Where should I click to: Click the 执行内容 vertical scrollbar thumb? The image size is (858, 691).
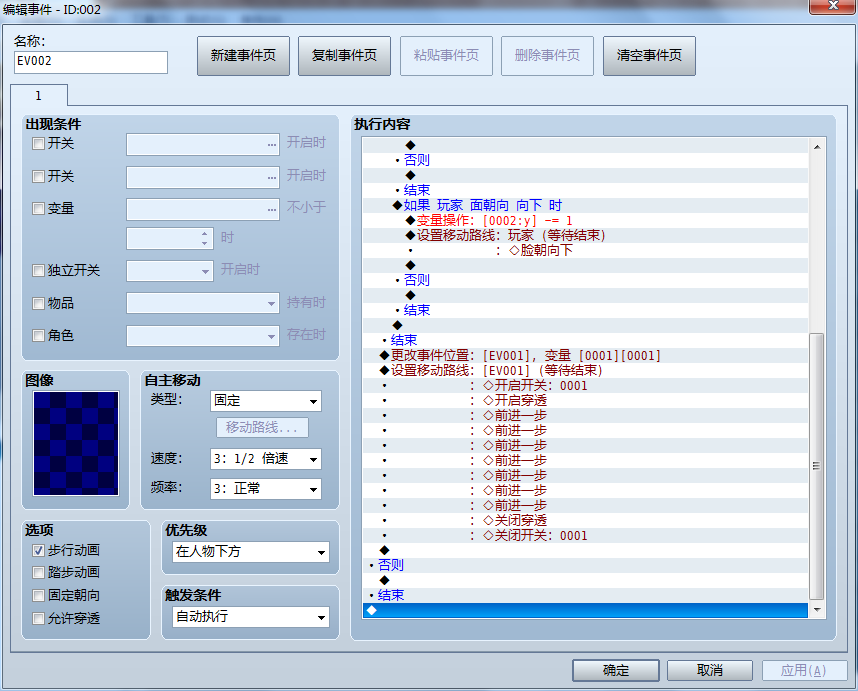pos(816,466)
